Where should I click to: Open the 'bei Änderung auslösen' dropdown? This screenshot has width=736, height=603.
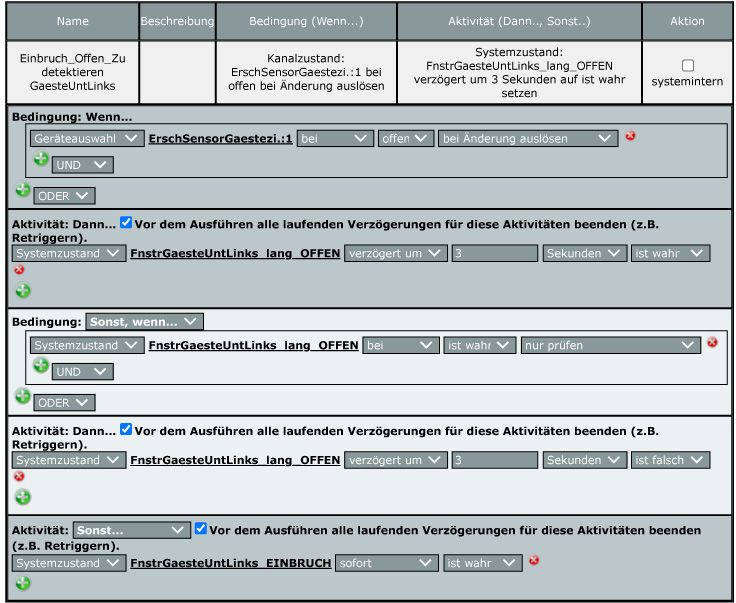(x=528, y=139)
